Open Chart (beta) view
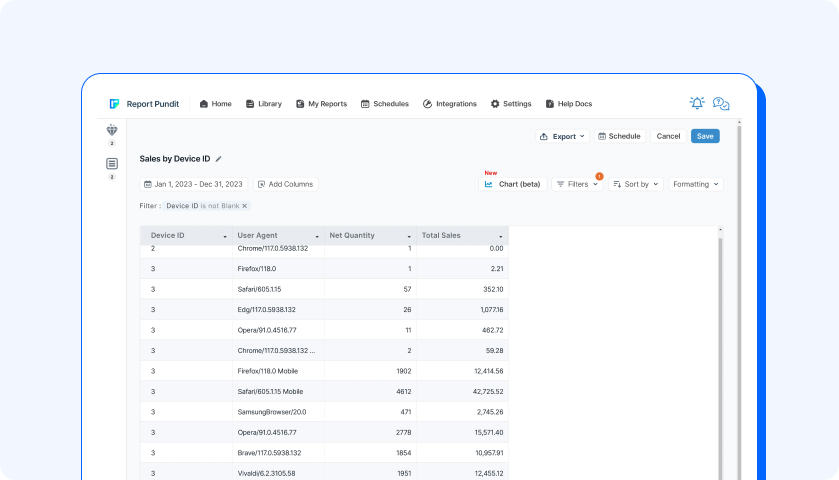839x480 pixels. [x=513, y=184]
